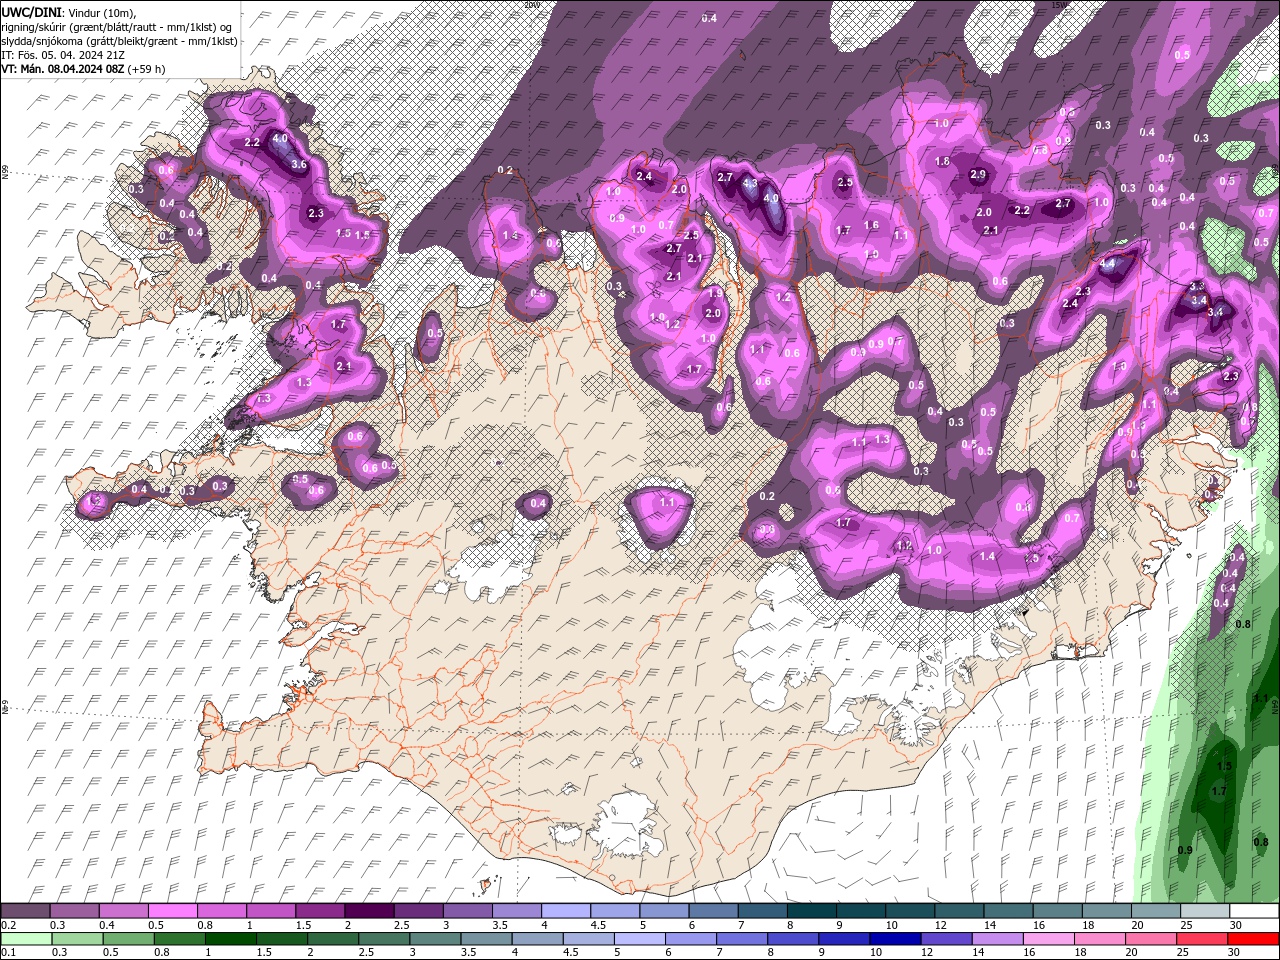Click the darkest green 1 swatch in rain legend
The width and height of the screenshot is (1280, 960).
(231, 939)
